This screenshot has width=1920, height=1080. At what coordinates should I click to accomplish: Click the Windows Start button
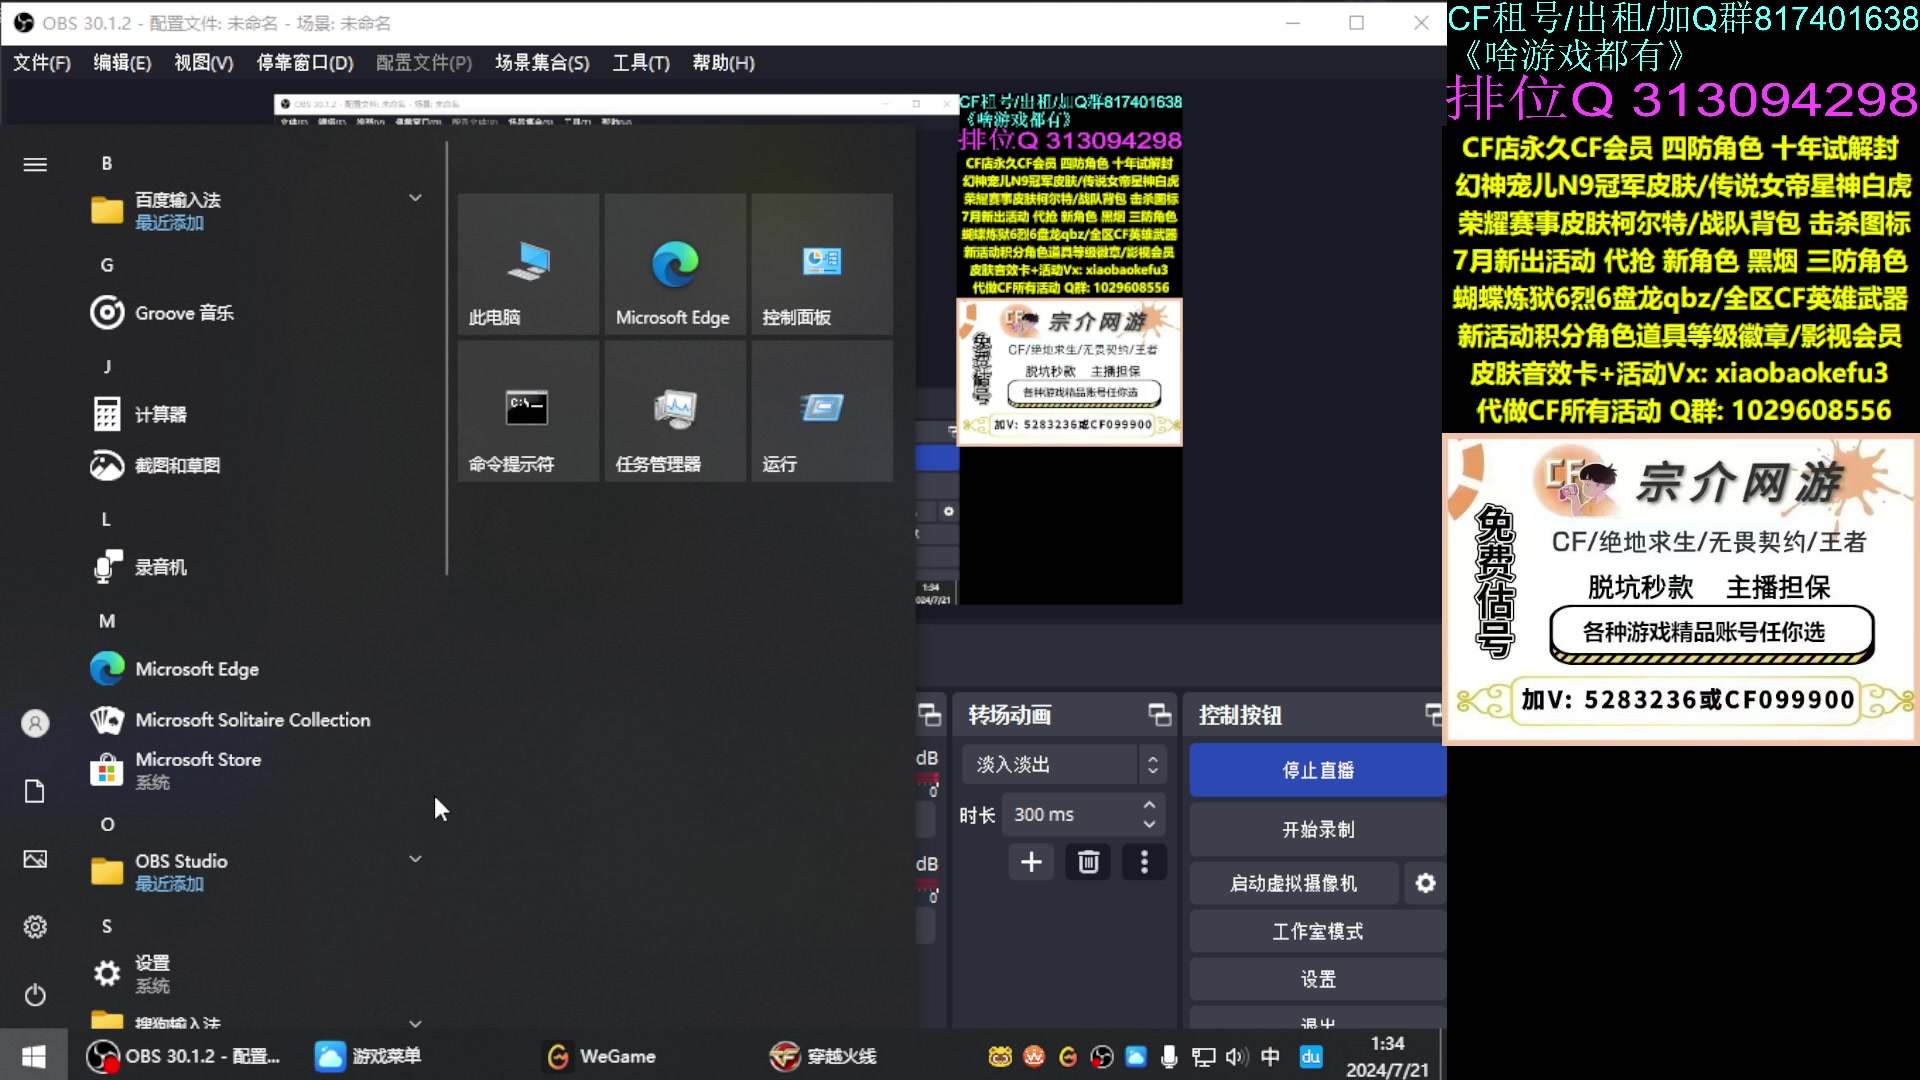pos(34,1056)
